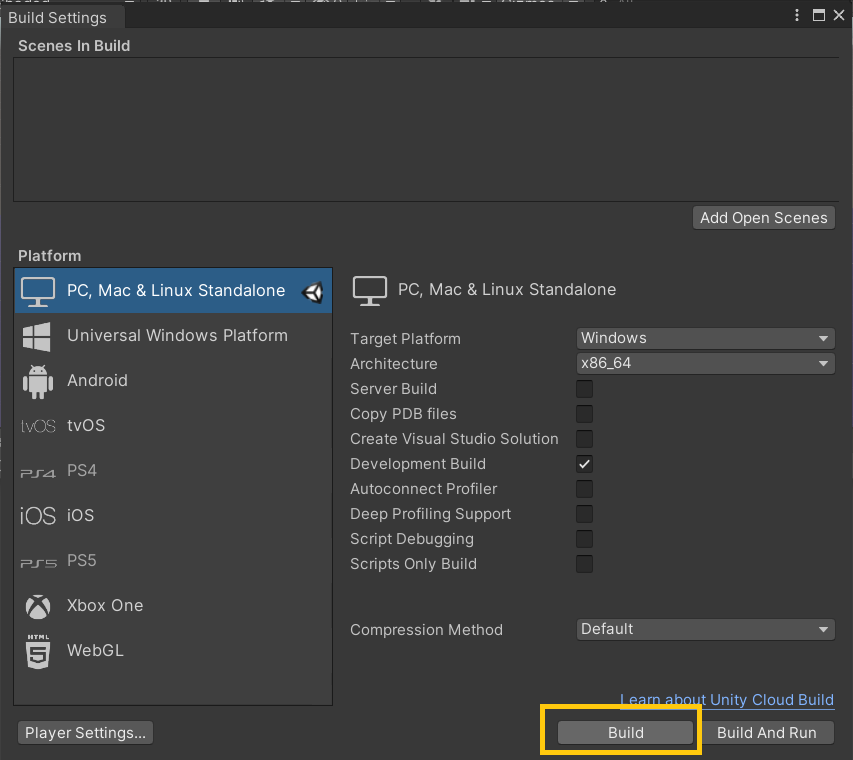Enable Scripts Only Build checkbox
Image resolution: width=853 pixels, height=760 pixels.
584,564
